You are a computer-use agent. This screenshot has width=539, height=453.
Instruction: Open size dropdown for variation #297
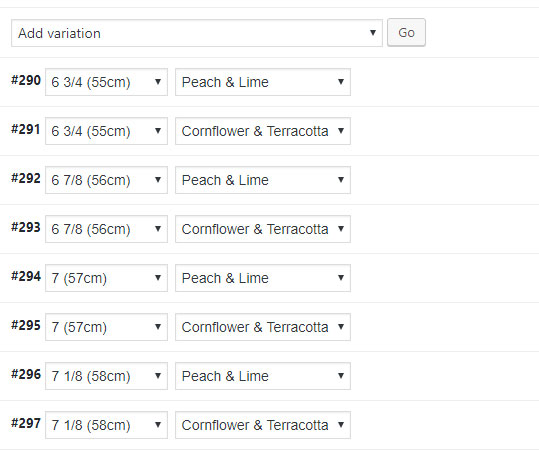(x=106, y=425)
